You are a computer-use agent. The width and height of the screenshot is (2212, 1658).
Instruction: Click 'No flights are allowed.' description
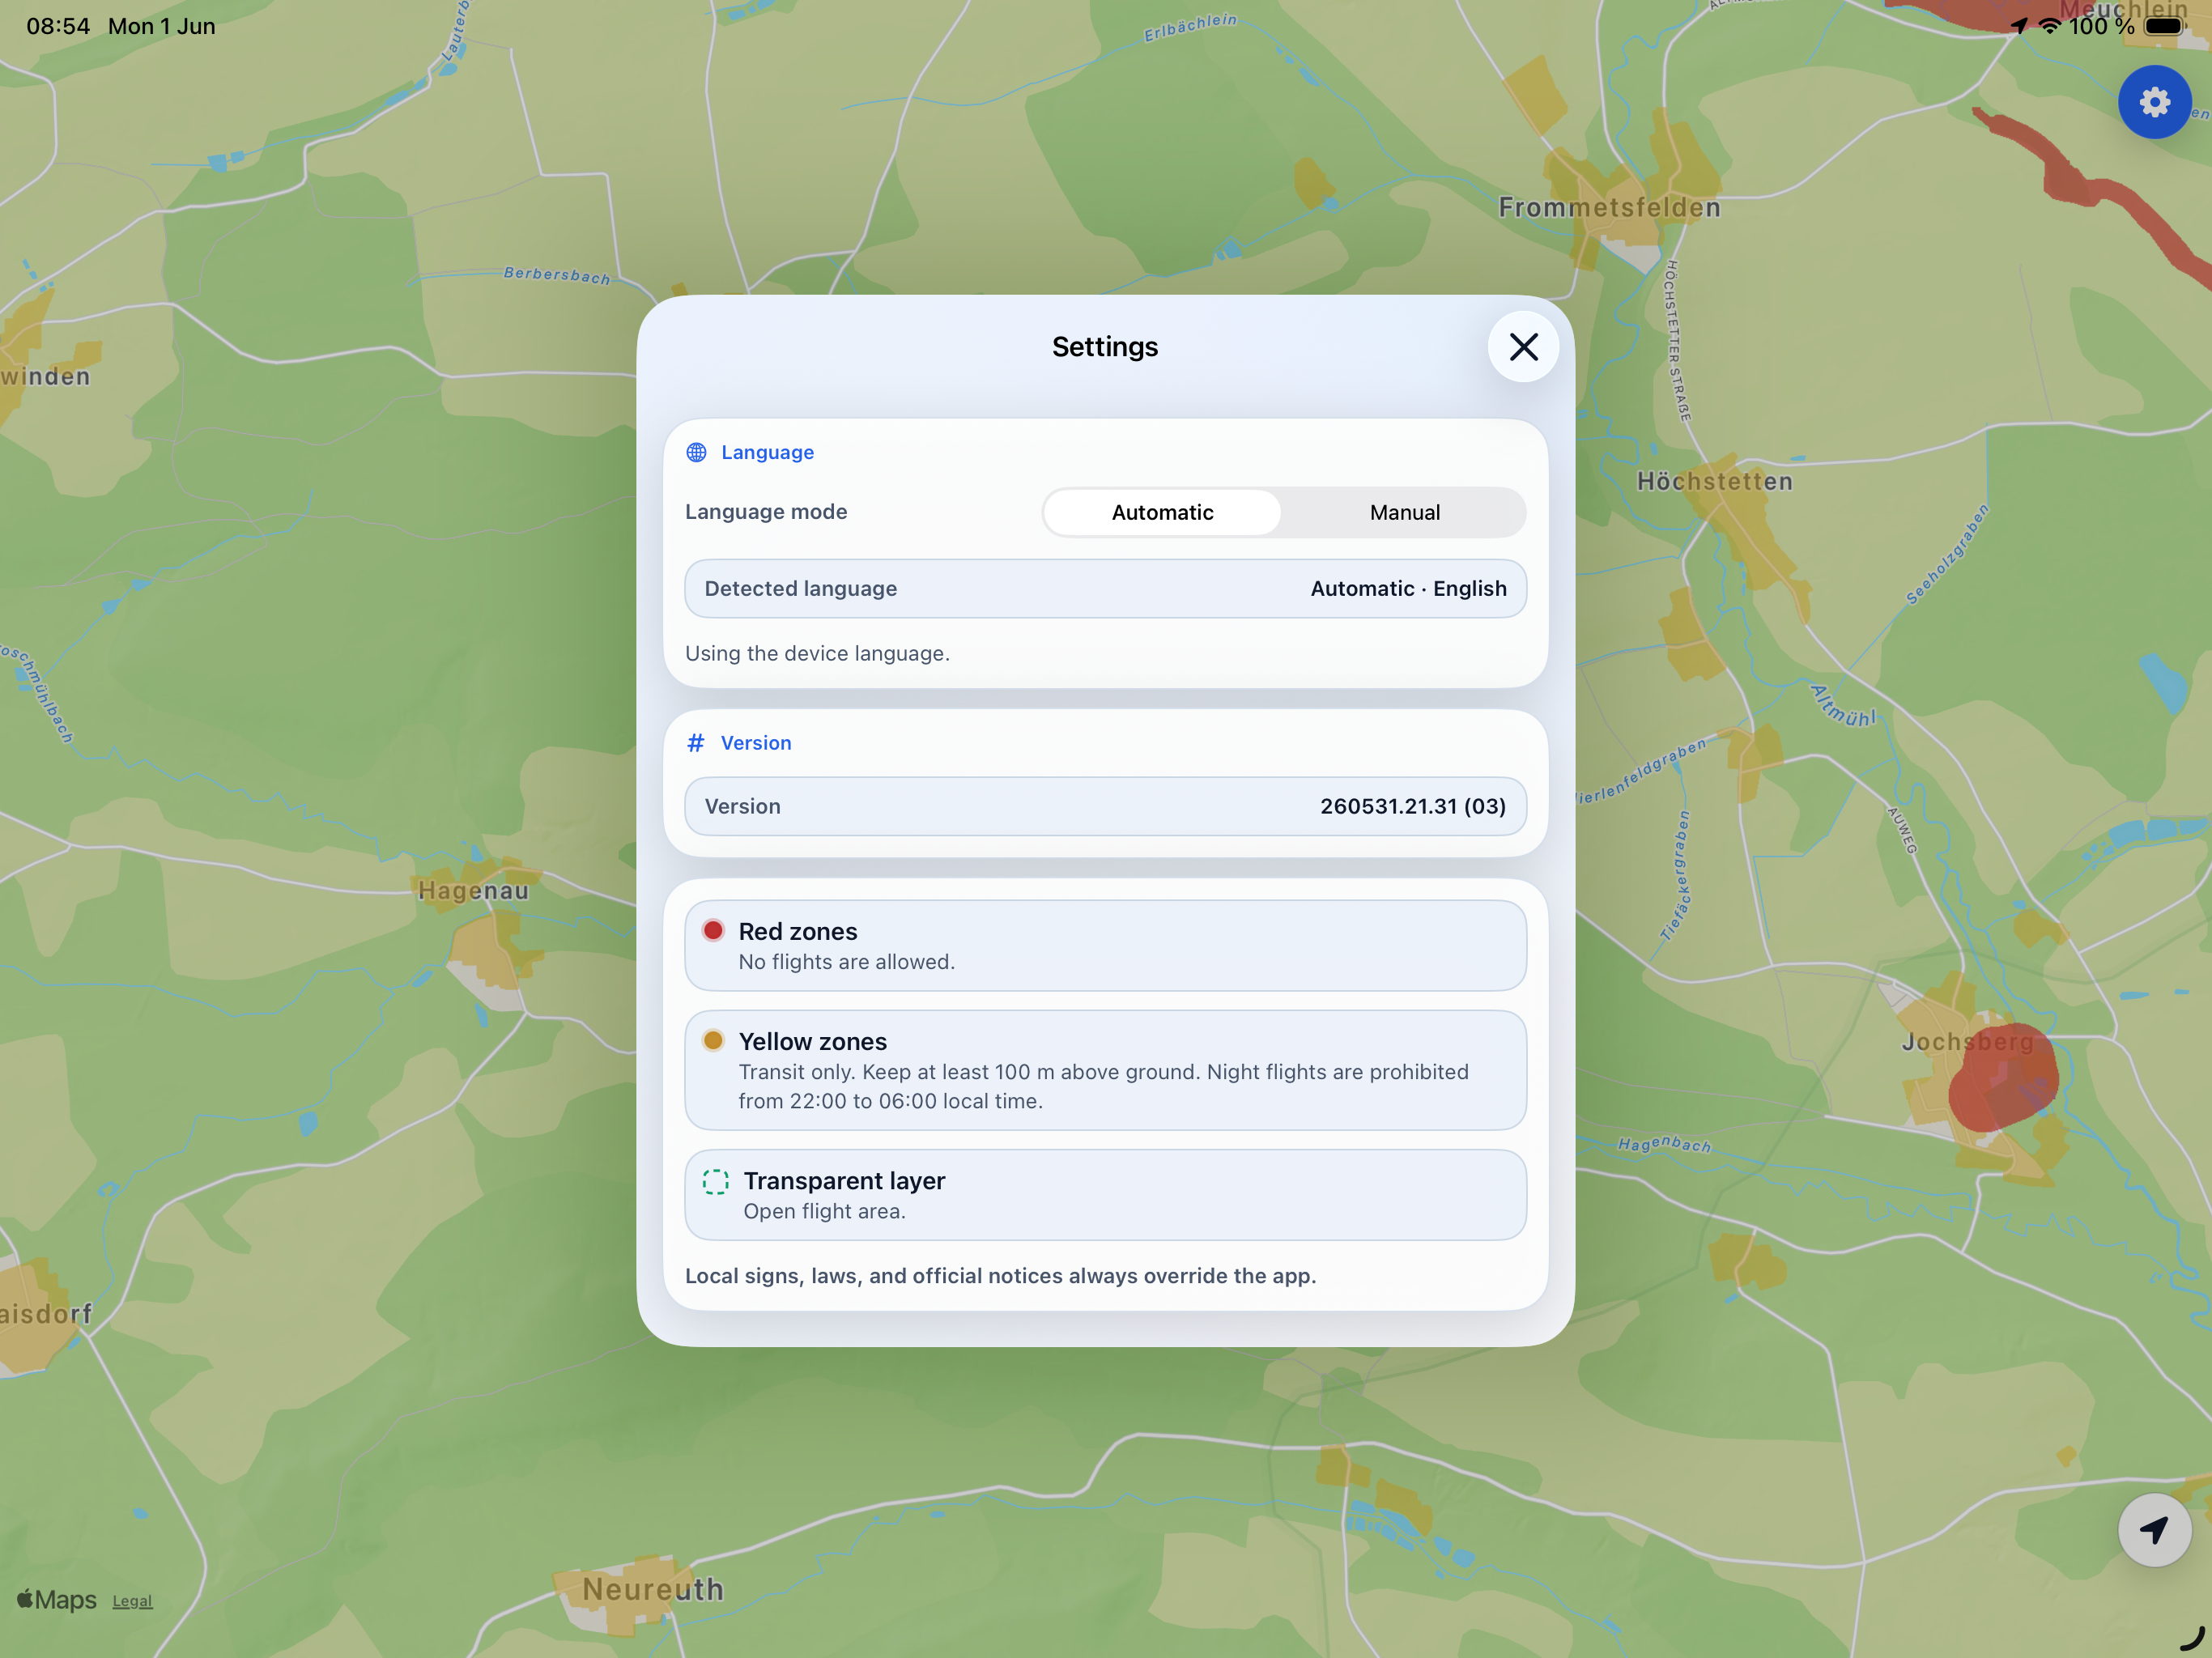tap(846, 962)
